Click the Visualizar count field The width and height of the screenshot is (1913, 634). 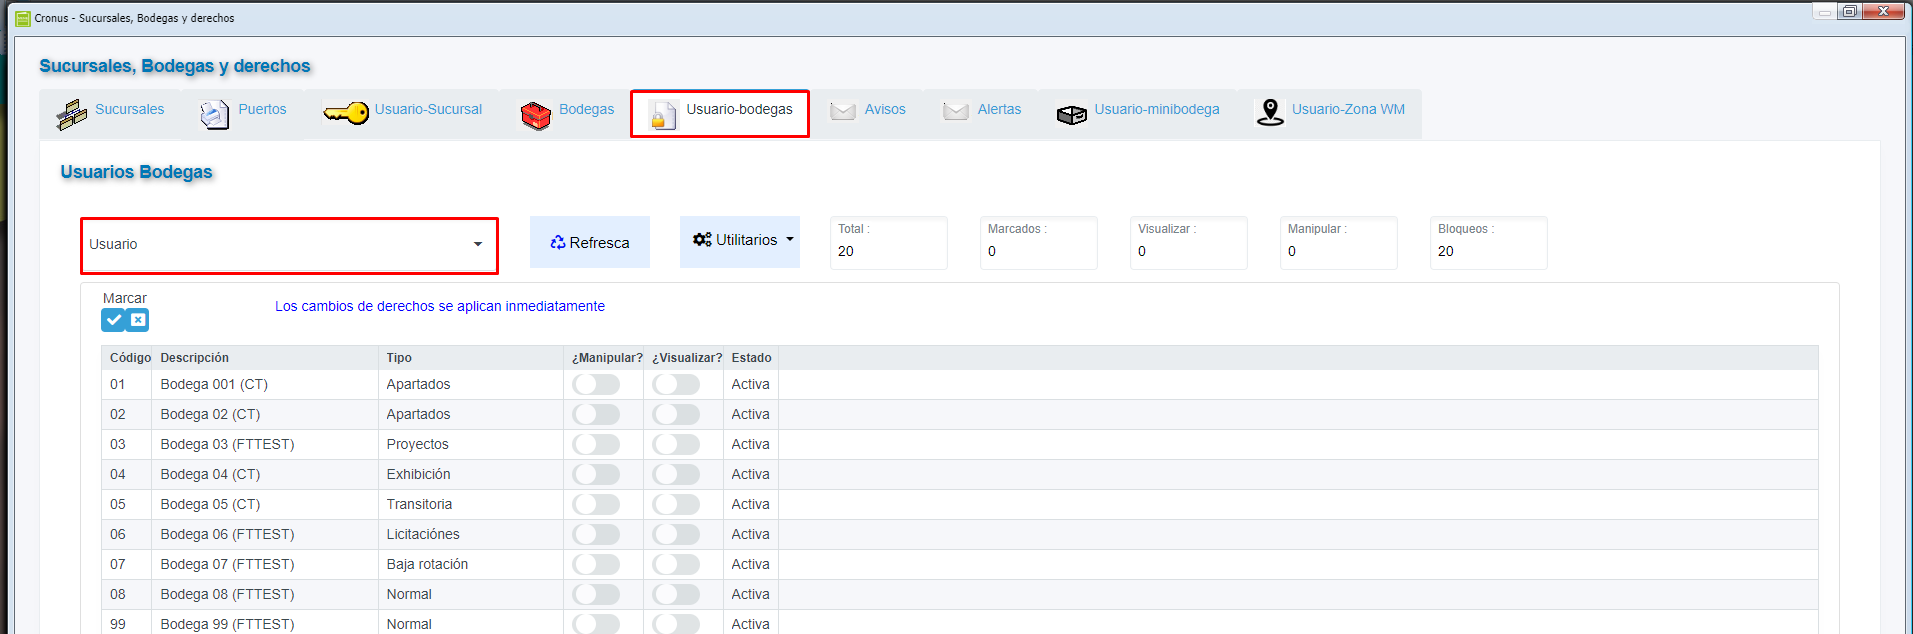pos(1188,243)
